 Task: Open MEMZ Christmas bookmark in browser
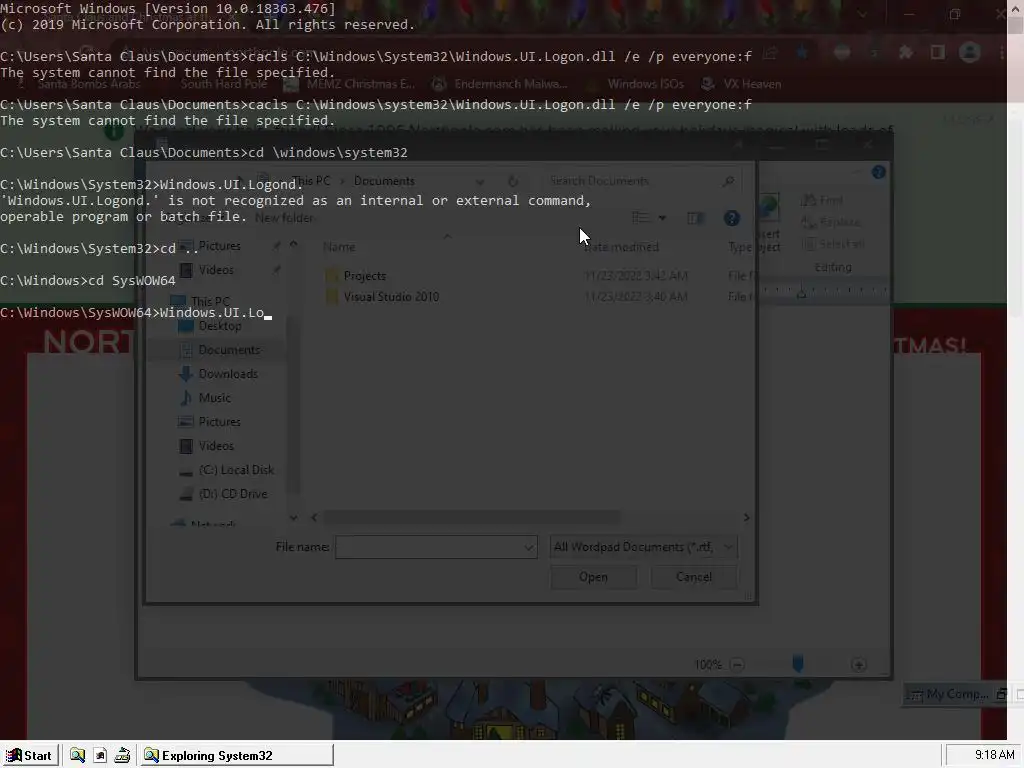(x=350, y=84)
